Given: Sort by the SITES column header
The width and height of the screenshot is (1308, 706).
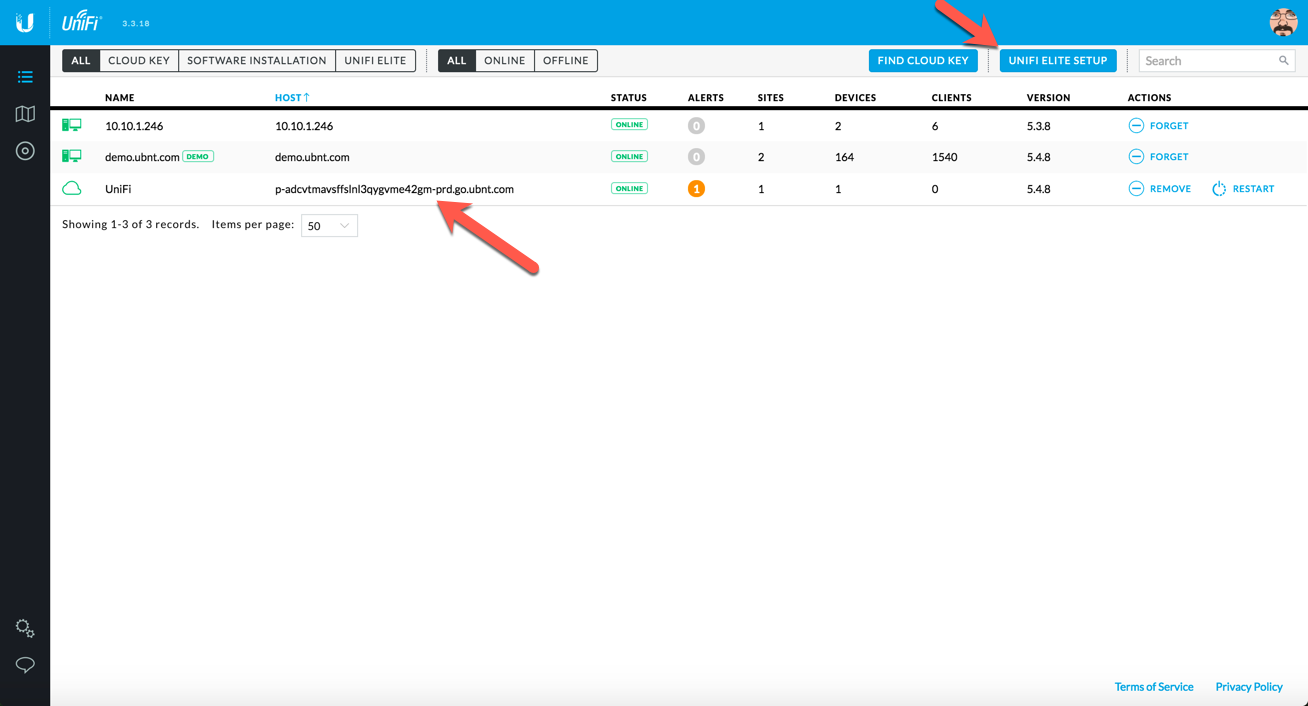Looking at the screenshot, I should (x=771, y=98).
